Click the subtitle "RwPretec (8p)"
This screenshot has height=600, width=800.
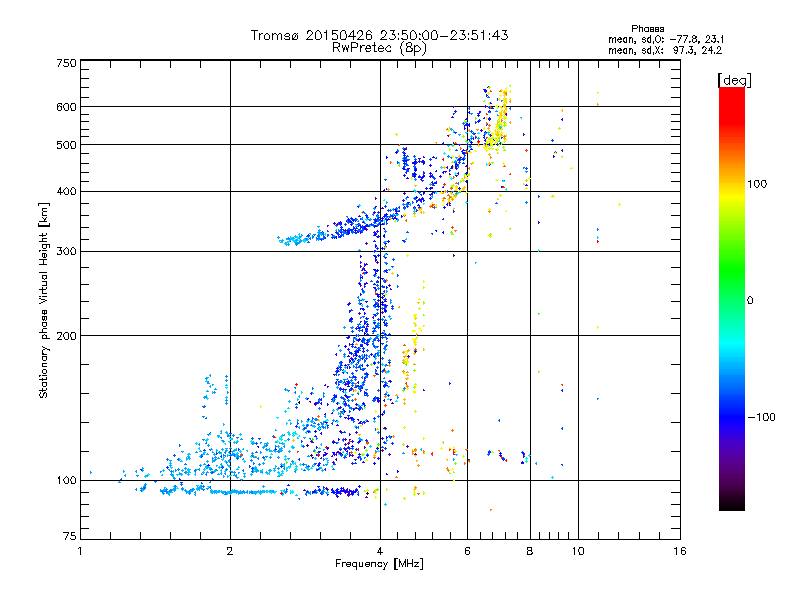coord(380,48)
